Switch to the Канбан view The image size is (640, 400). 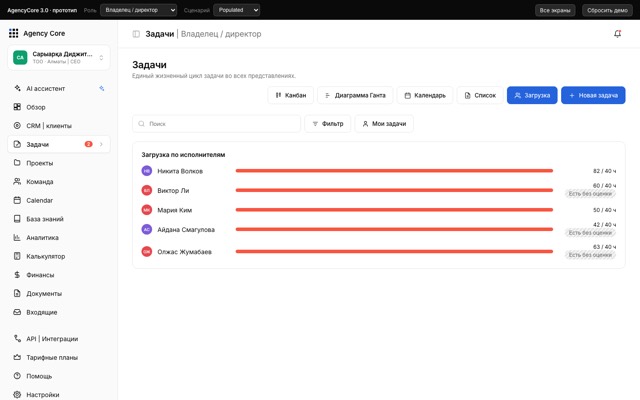click(291, 95)
